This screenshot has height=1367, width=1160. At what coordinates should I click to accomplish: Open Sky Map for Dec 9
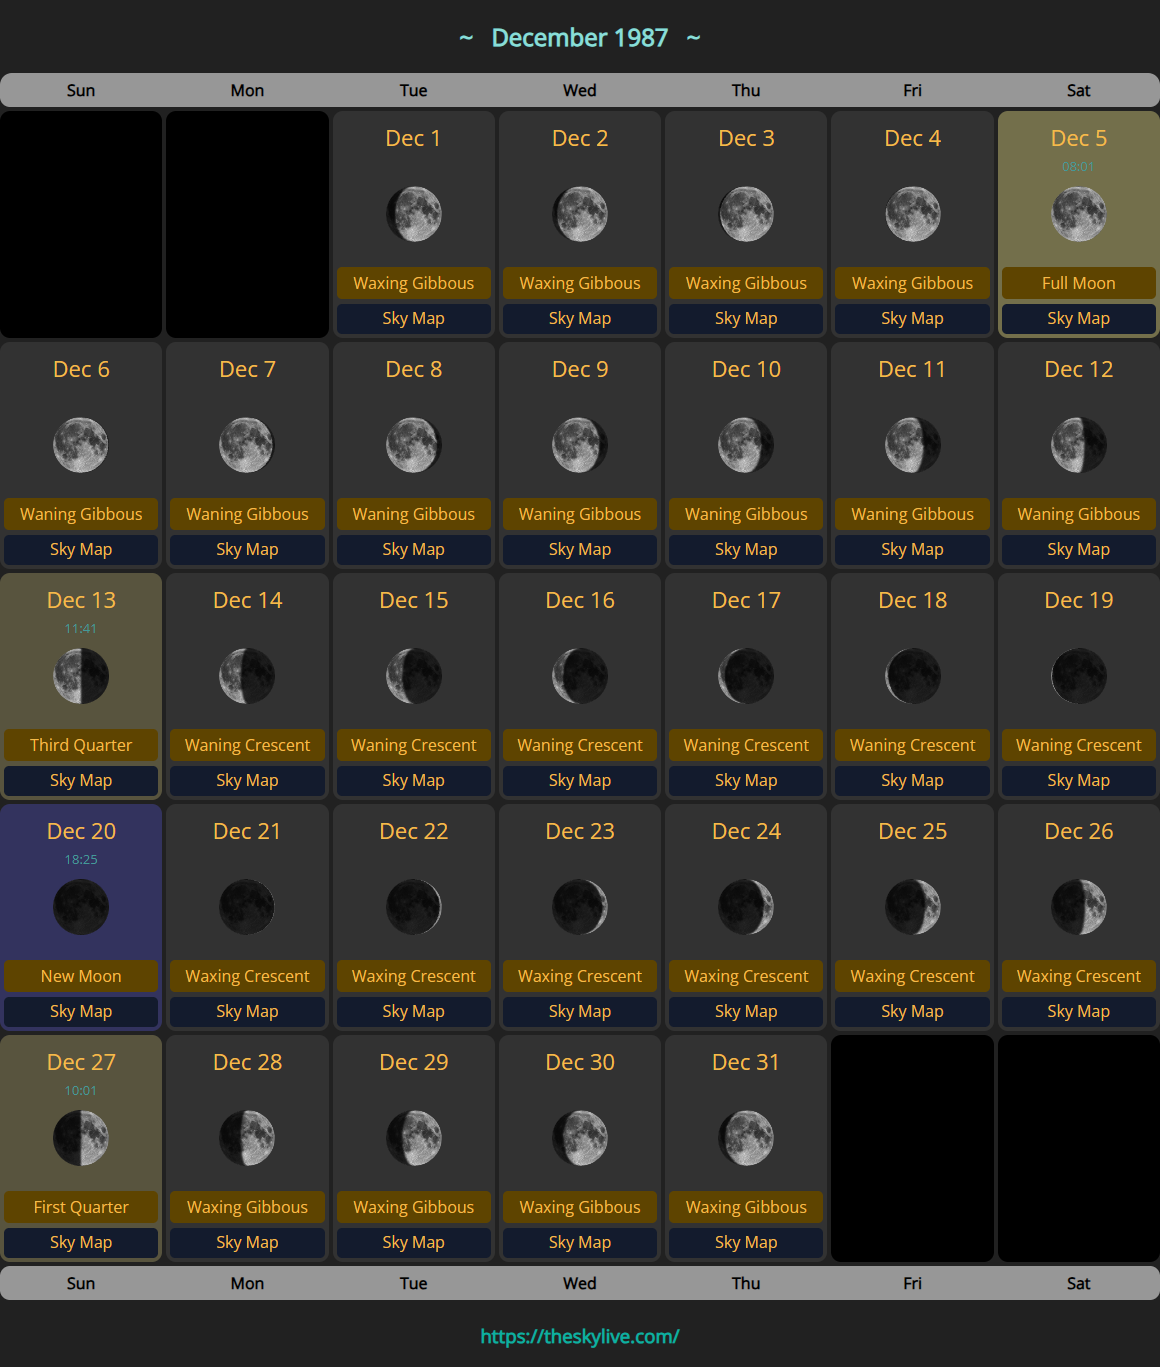(580, 549)
